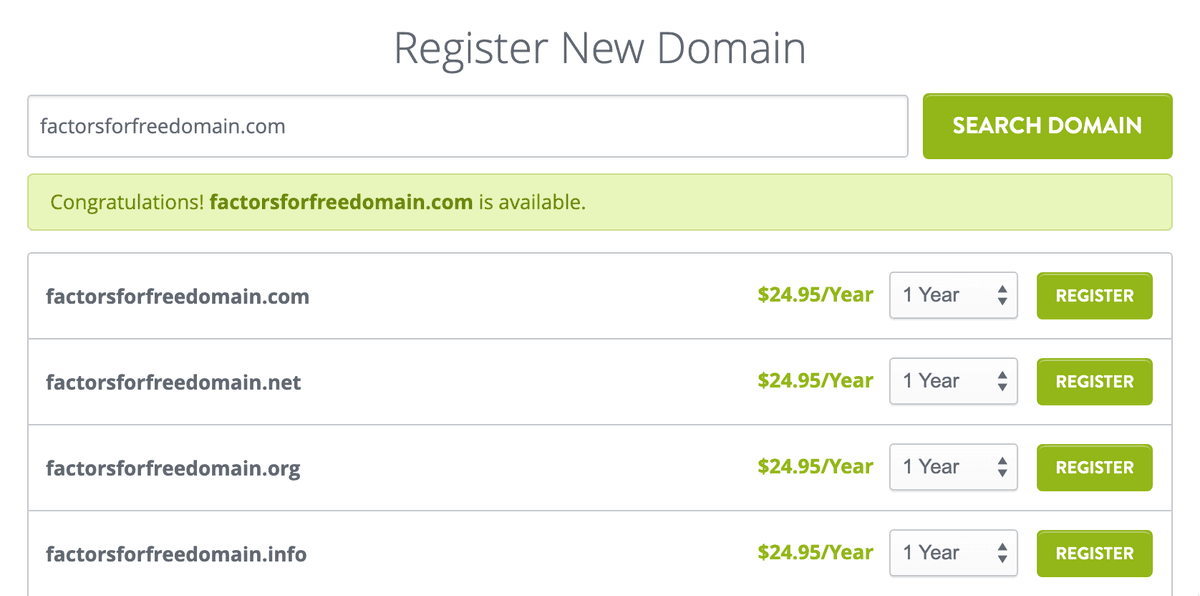Click the domain search input field

click(x=467, y=126)
